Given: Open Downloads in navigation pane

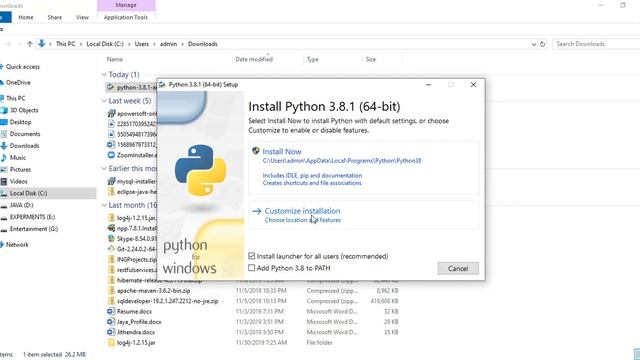Looking at the screenshot, I should 24,146.
